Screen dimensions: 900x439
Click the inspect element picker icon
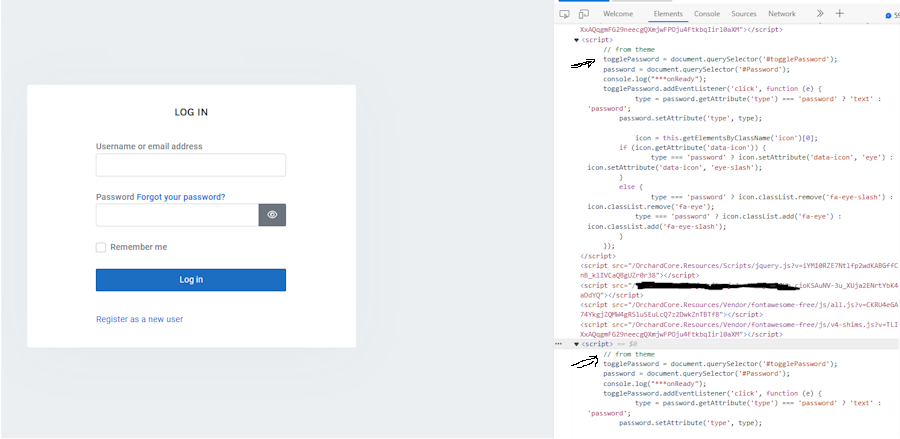[x=564, y=14]
